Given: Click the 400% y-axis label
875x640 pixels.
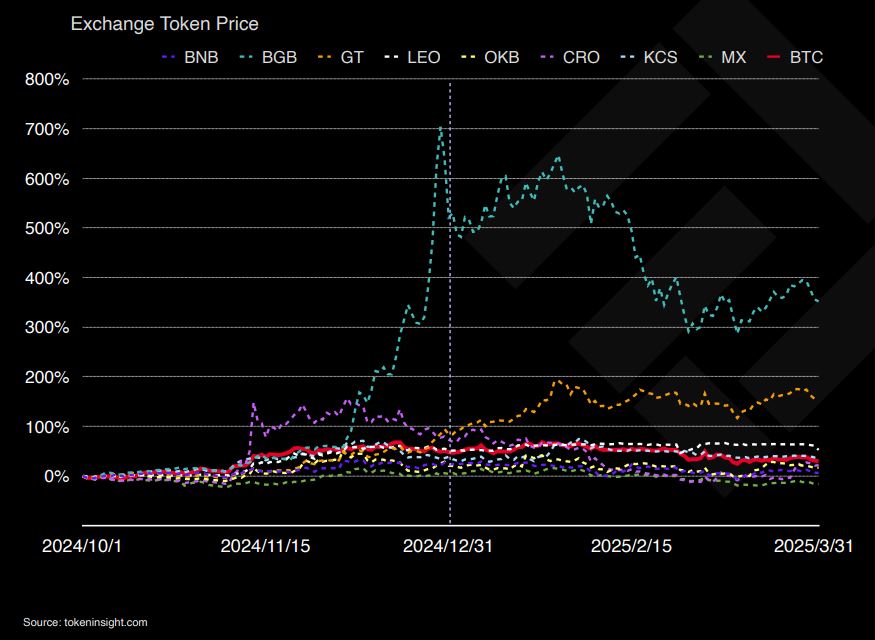Looking at the screenshot, I should [47, 278].
